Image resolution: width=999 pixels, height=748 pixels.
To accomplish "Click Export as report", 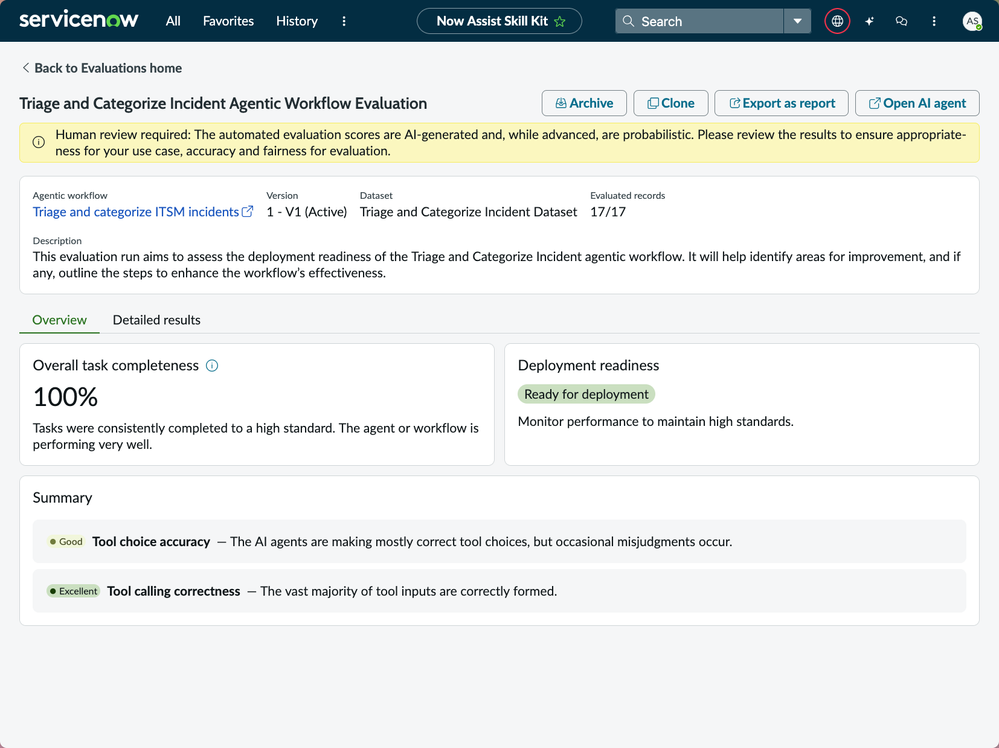I will tap(781, 102).
